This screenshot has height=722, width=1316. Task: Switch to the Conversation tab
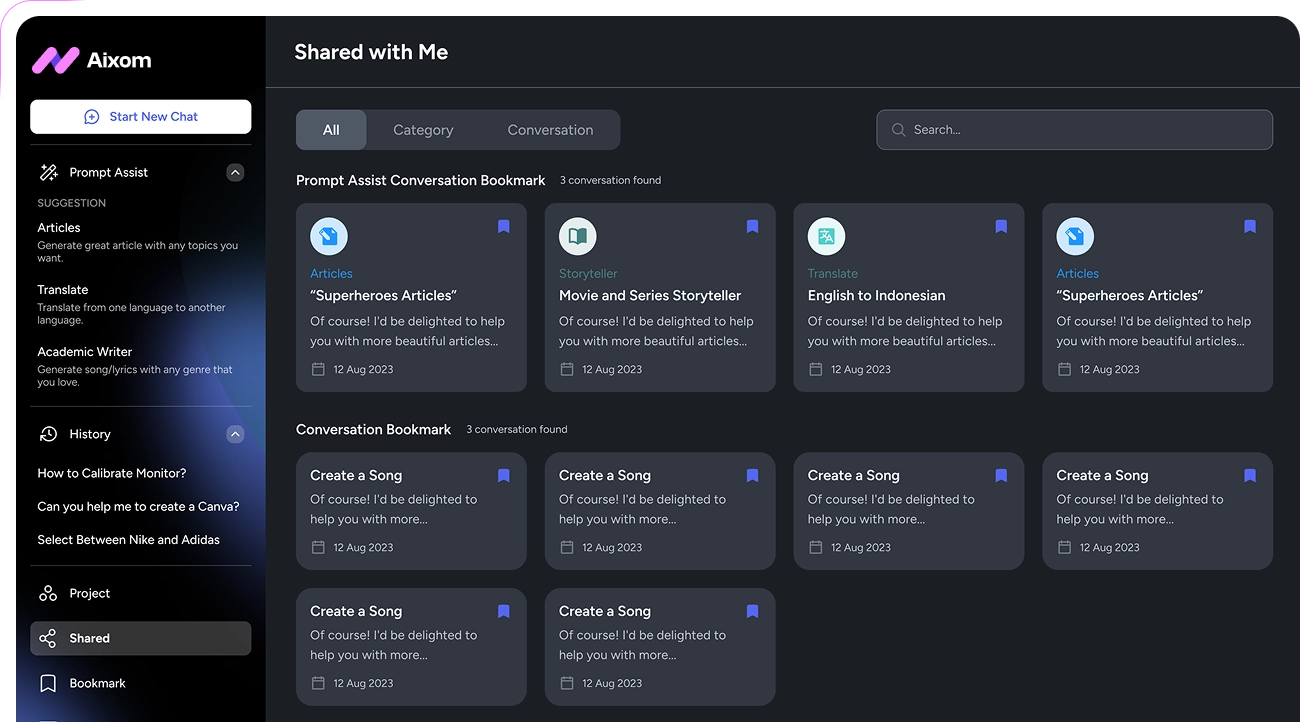coord(550,130)
